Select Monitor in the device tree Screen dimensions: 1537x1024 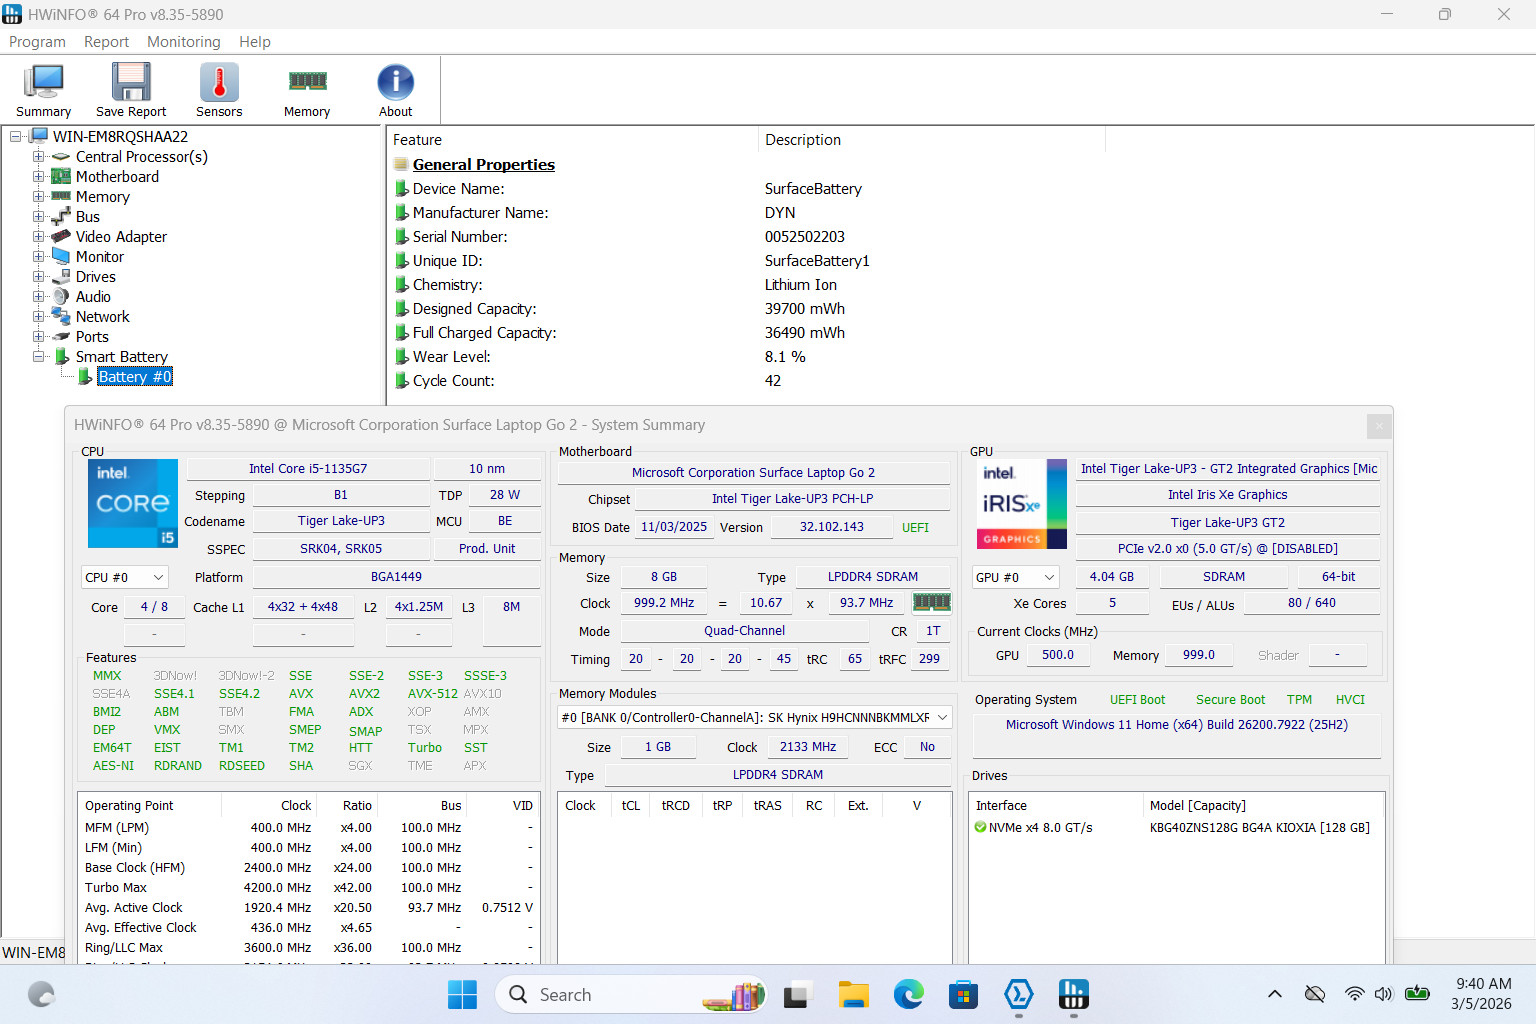tap(100, 257)
